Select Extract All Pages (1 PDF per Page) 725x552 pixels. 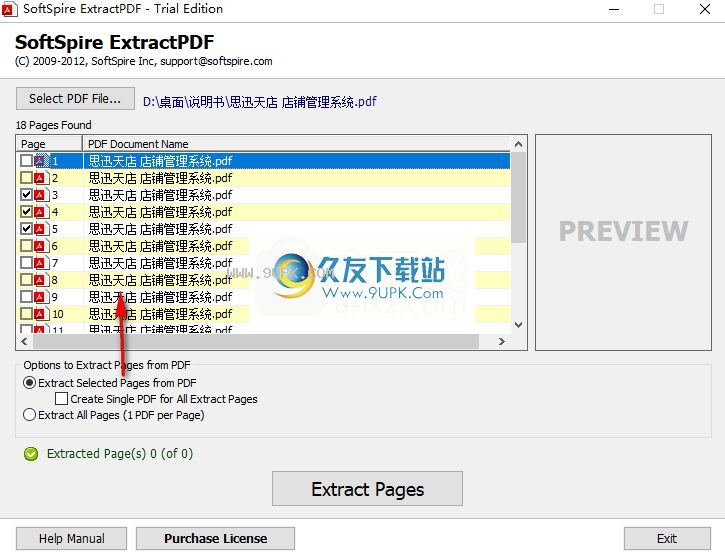tap(29, 415)
